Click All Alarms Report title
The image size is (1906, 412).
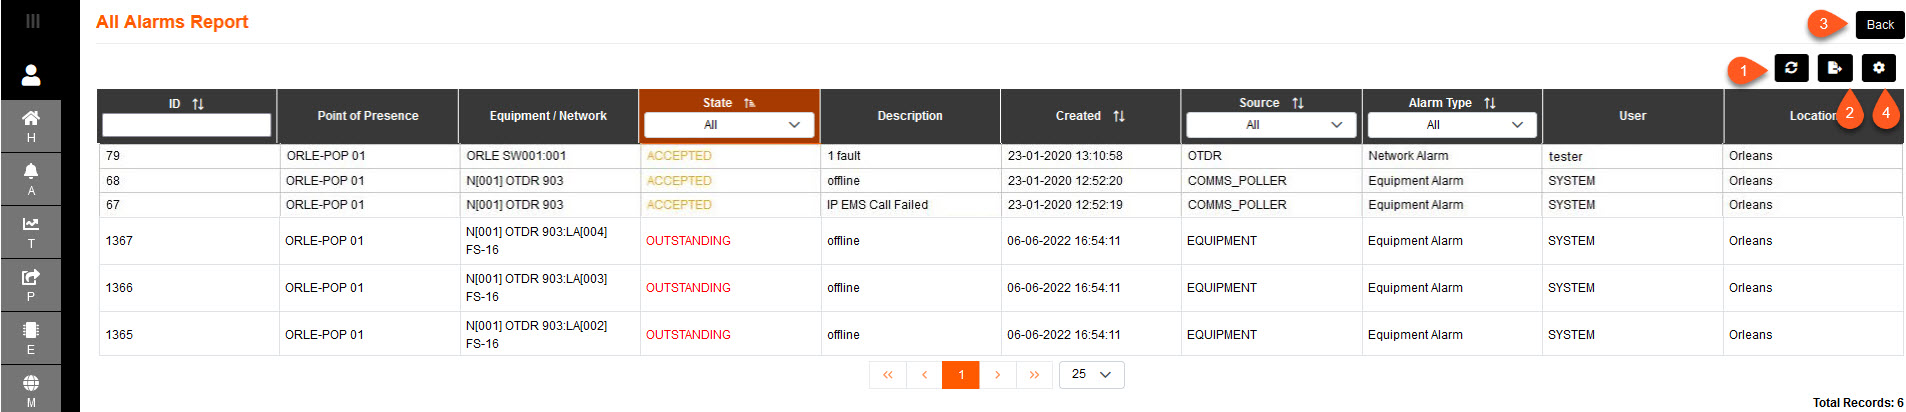[172, 22]
